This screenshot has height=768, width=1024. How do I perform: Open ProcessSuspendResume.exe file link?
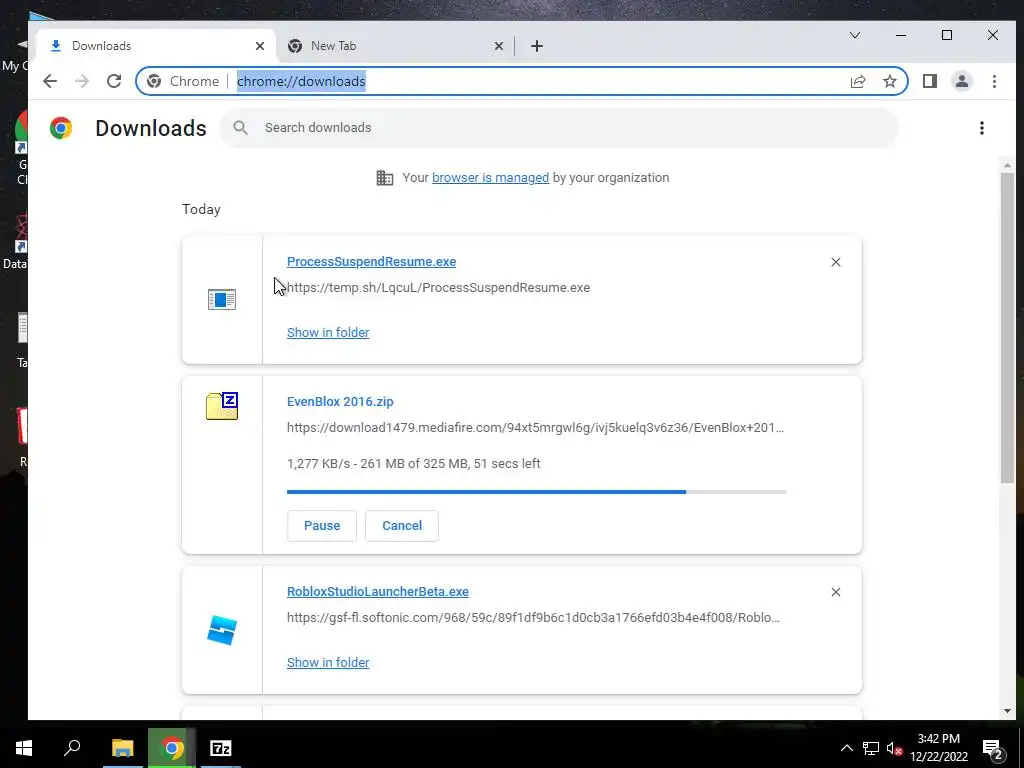(371, 262)
